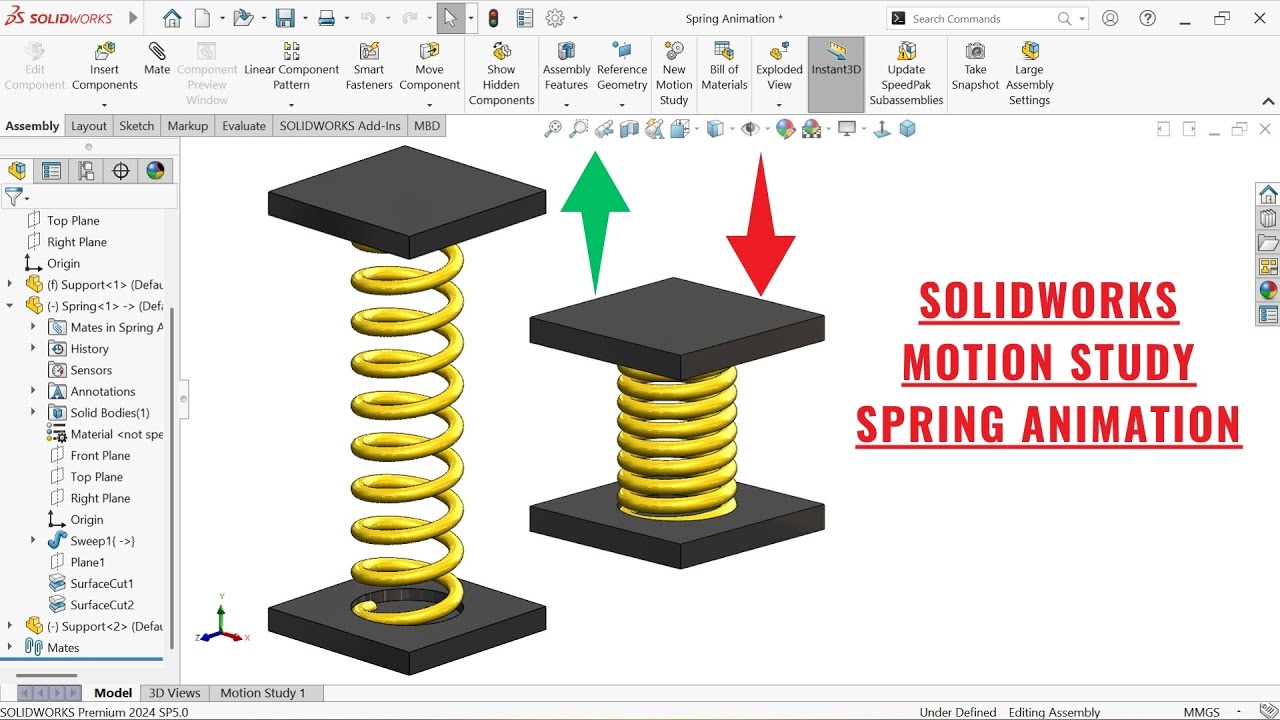Collapse the Spring<1> component node

(10, 306)
